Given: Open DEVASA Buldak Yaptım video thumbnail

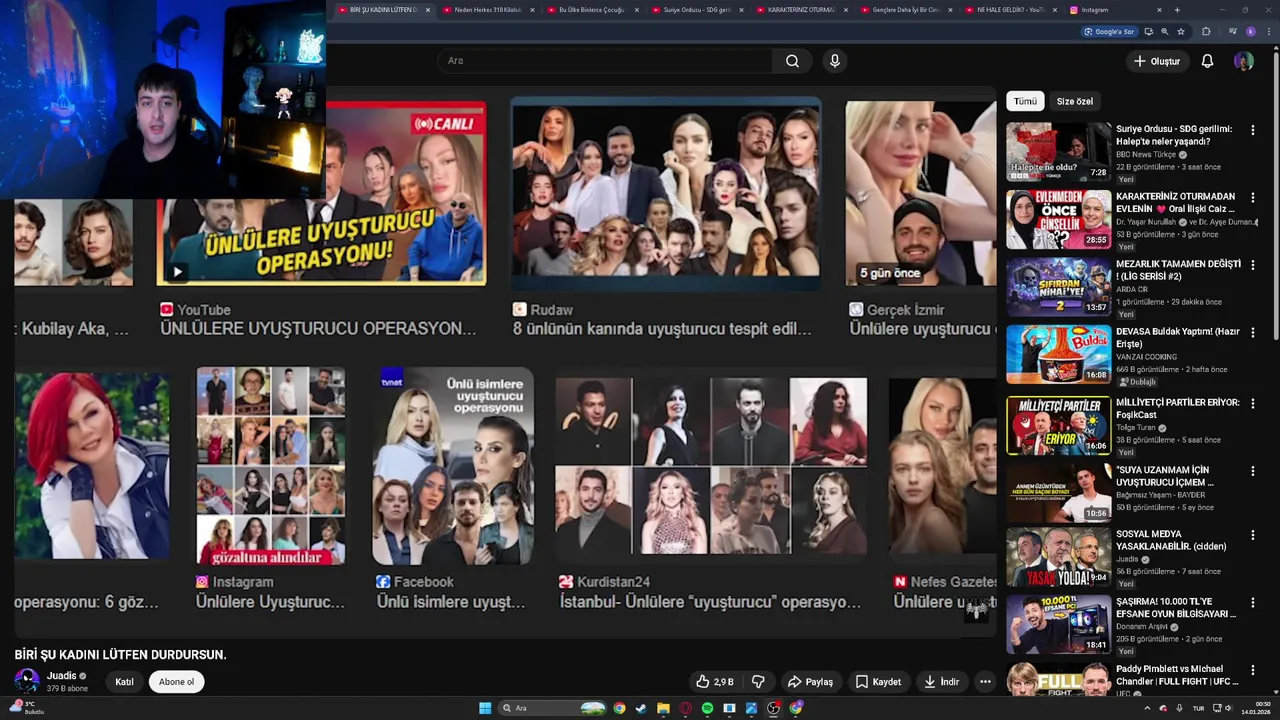Looking at the screenshot, I should pyautogui.click(x=1058, y=354).
